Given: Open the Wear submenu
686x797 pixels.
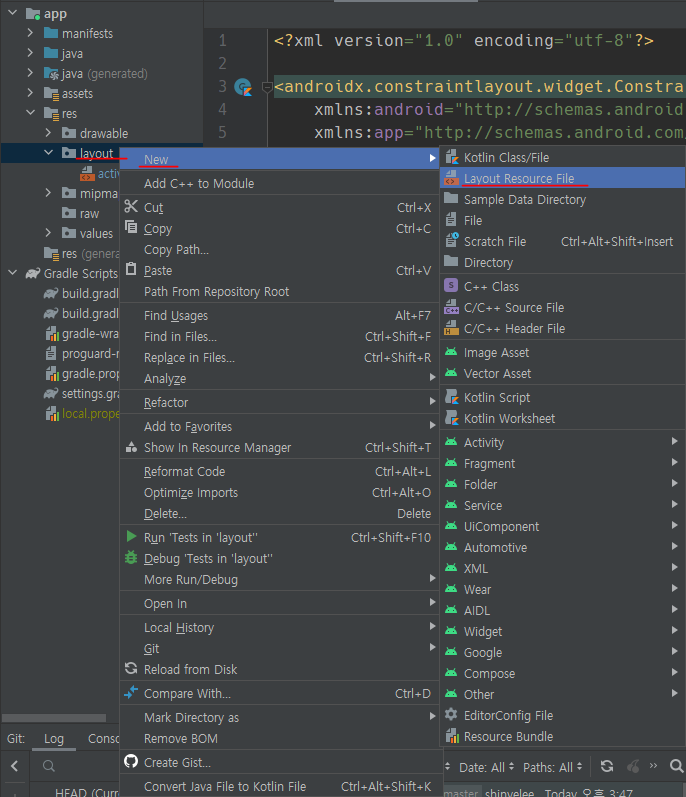Looking at the screenshot, I should pyautogui.click(x=562, y=589).
